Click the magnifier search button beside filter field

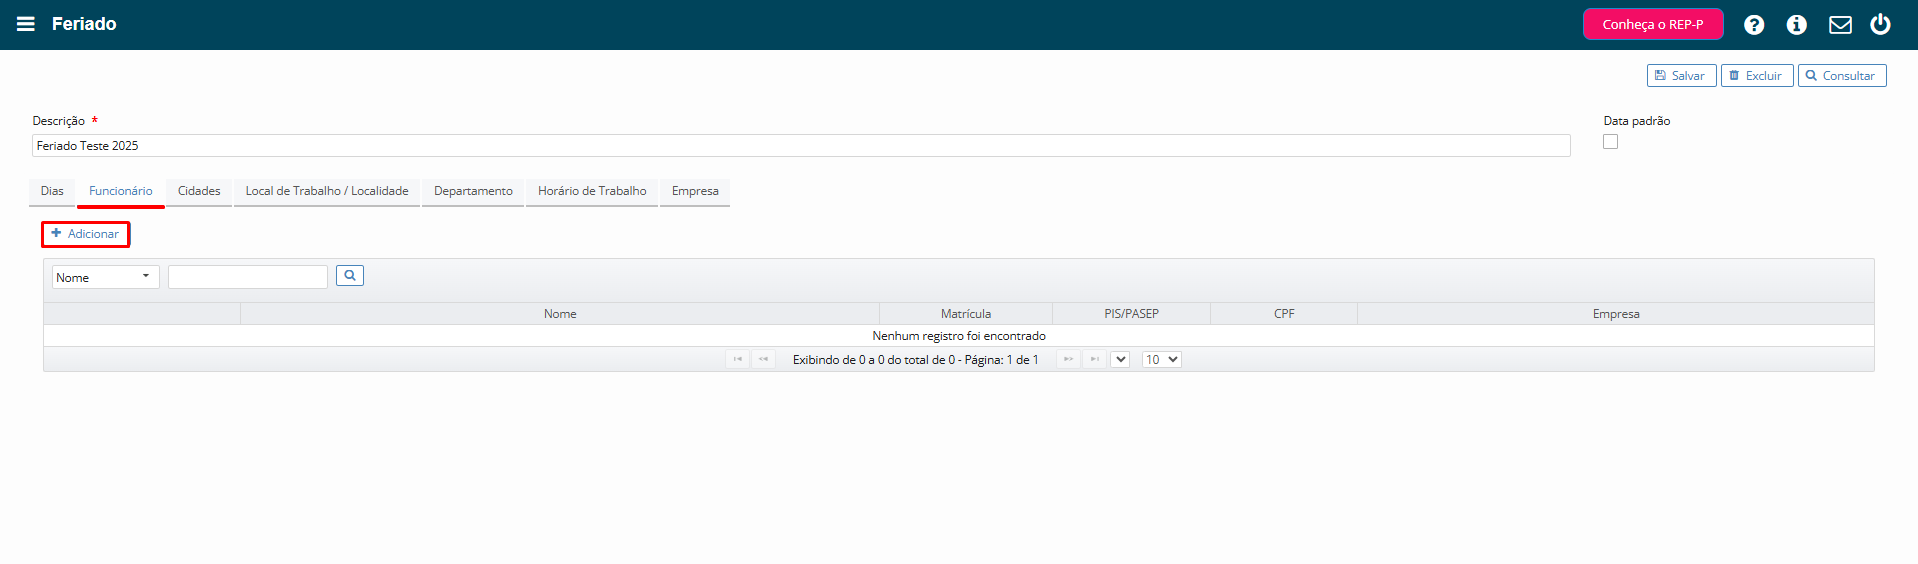[350, 276]
